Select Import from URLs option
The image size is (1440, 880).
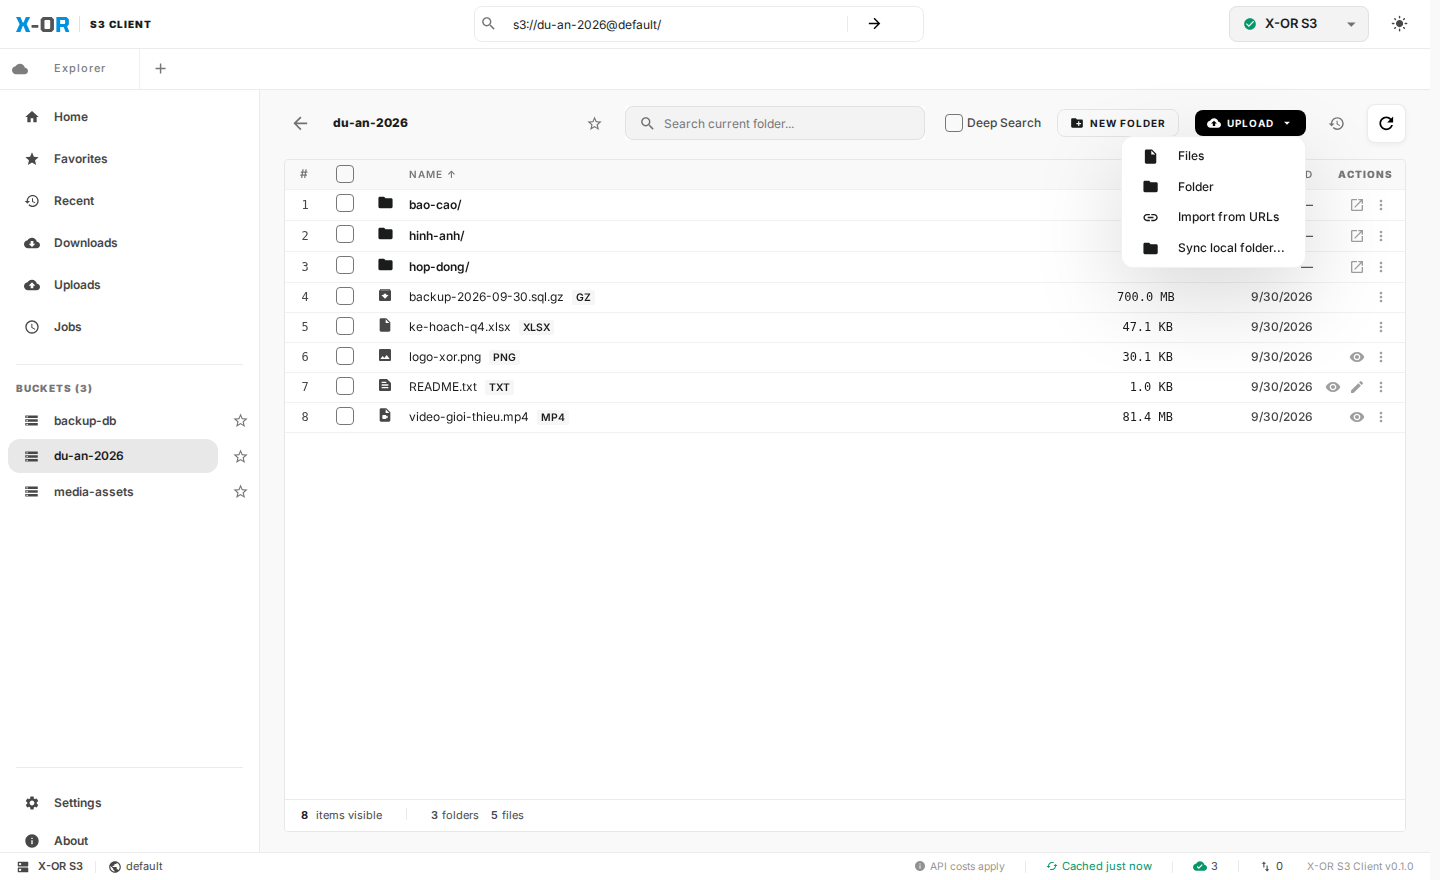1213,217
